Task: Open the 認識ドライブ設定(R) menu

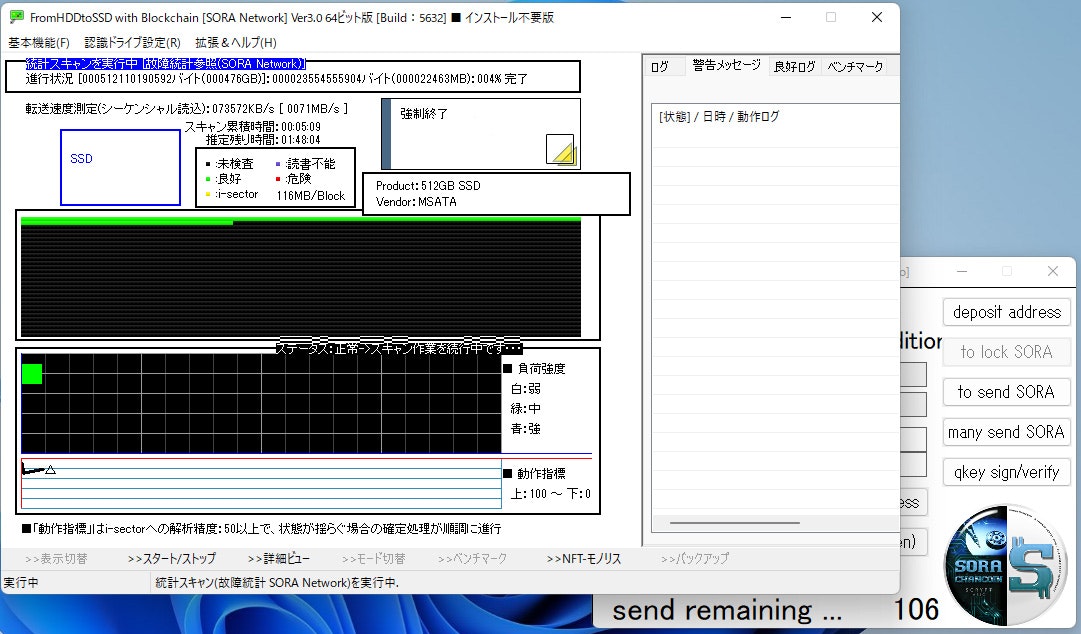Action: [132, 43]
